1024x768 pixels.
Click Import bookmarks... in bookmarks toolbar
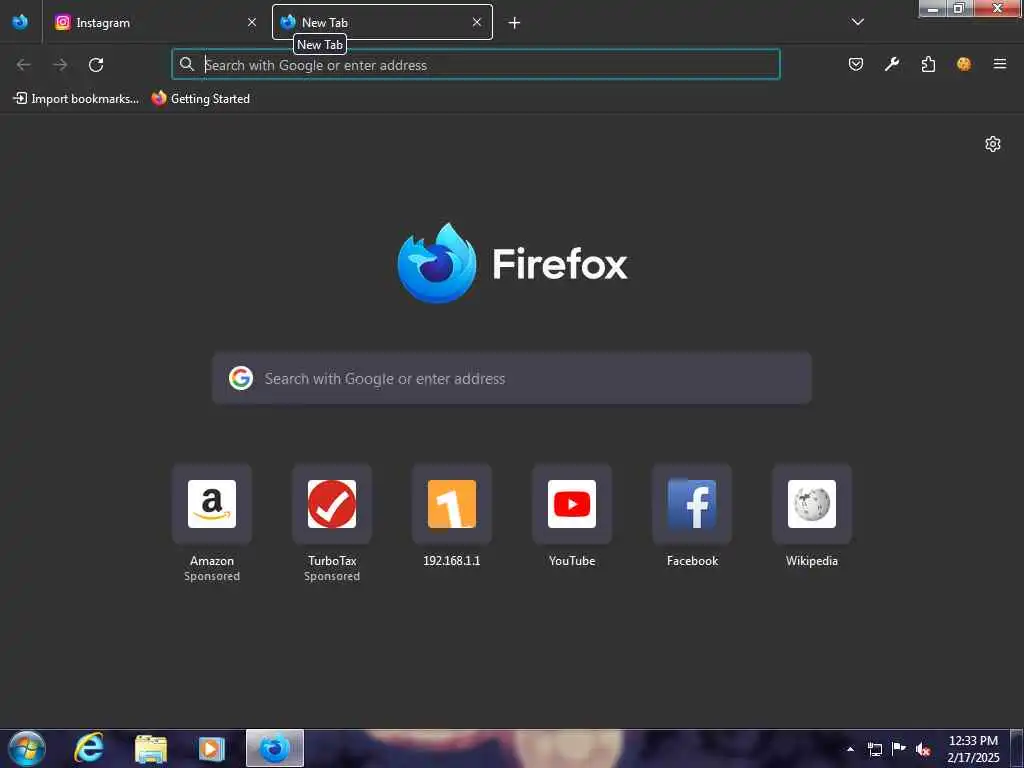[76, 99]
